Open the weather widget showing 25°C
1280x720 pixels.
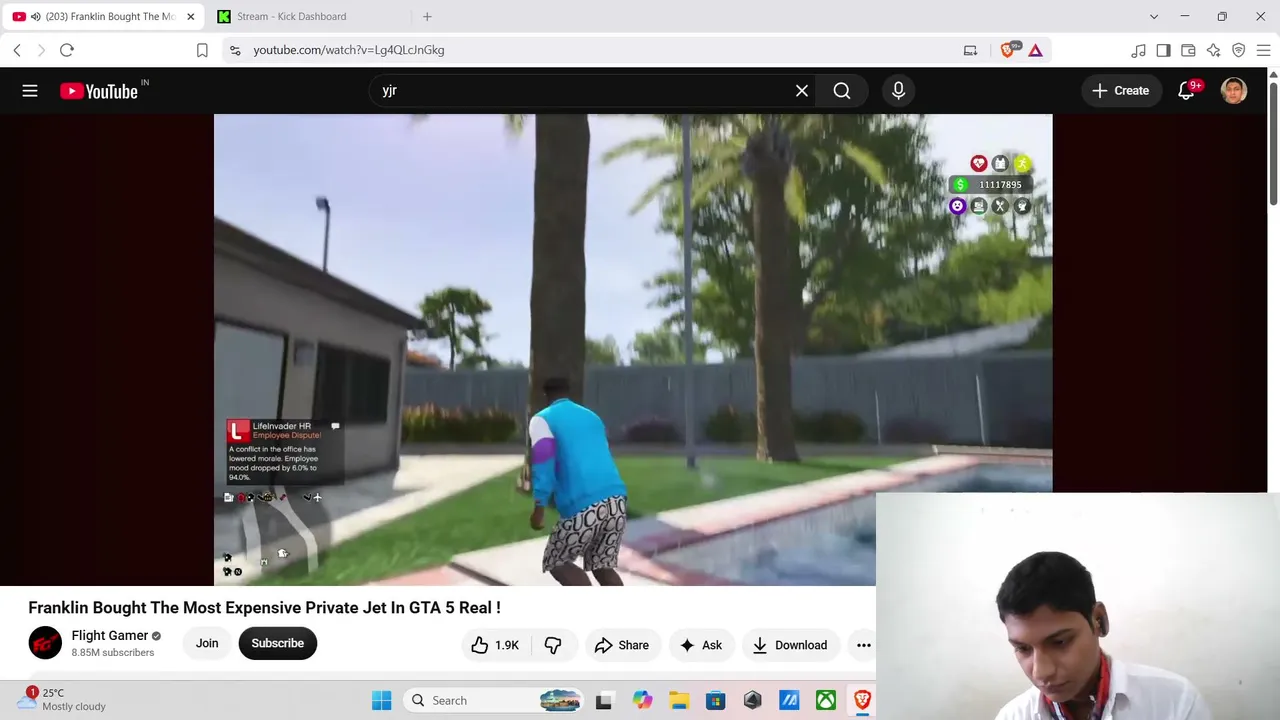pos(62,699)
